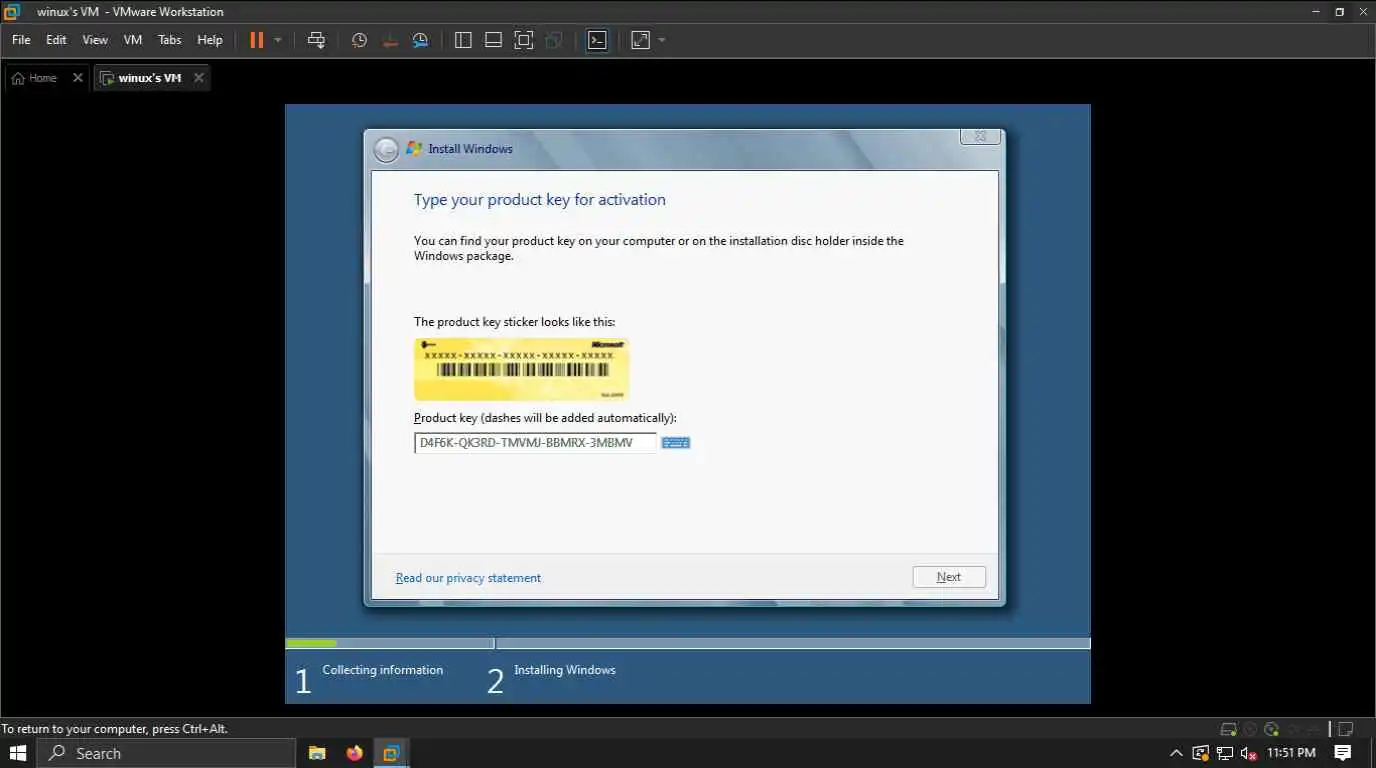This screenshot has width=1376, height=768.
Task: Show hidden tray icons chevron
Action: (1176, 753)
